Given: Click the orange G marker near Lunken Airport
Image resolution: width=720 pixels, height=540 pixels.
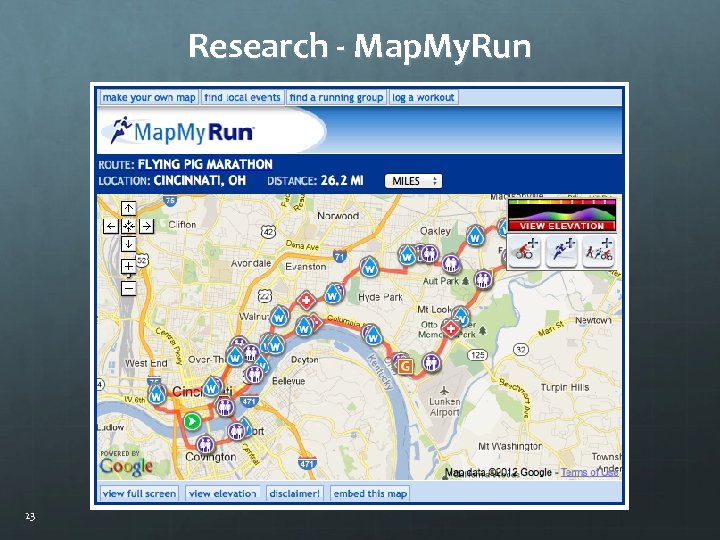Looking at the screenshot, I should 405,366.
